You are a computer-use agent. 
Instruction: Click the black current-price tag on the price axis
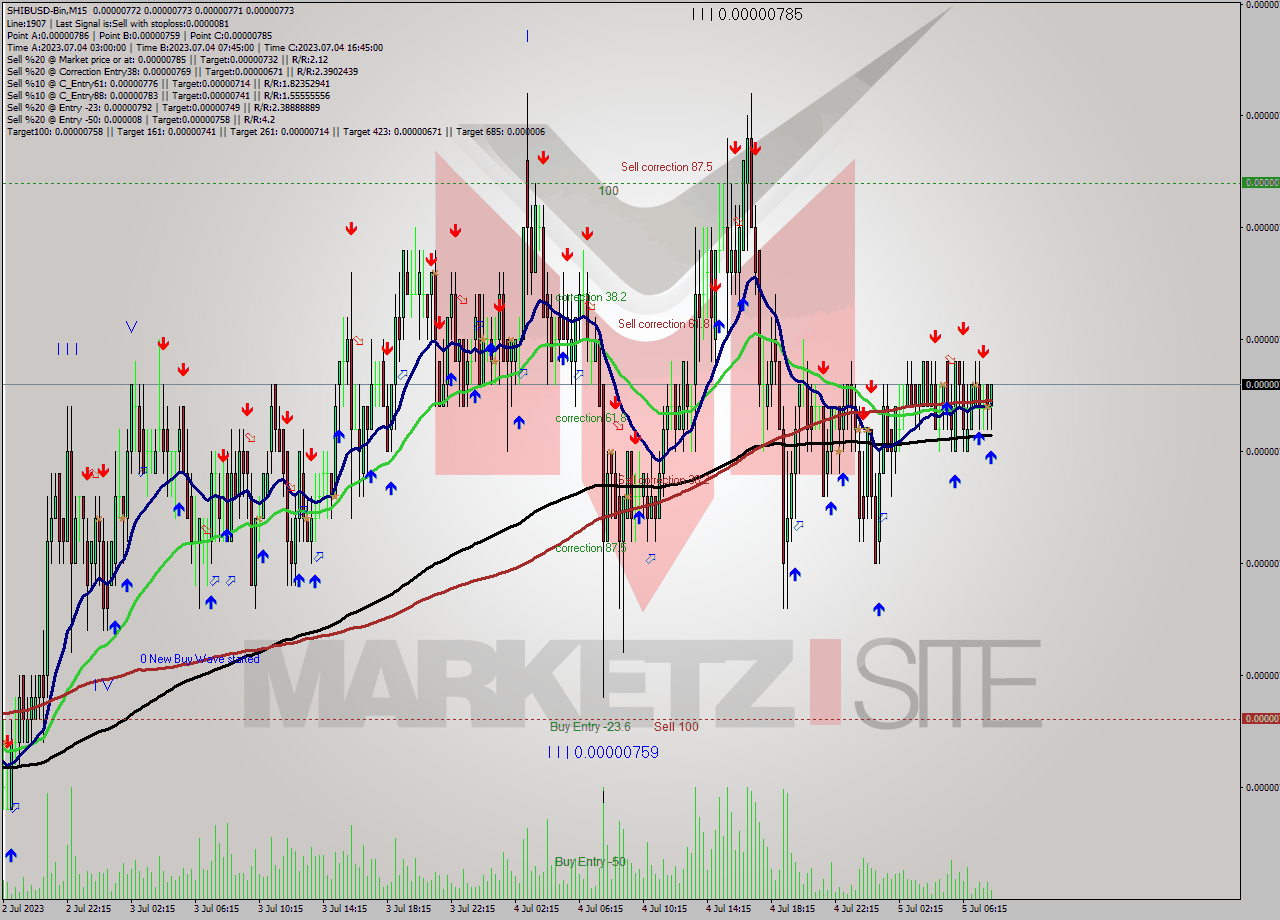(1260, 384)
